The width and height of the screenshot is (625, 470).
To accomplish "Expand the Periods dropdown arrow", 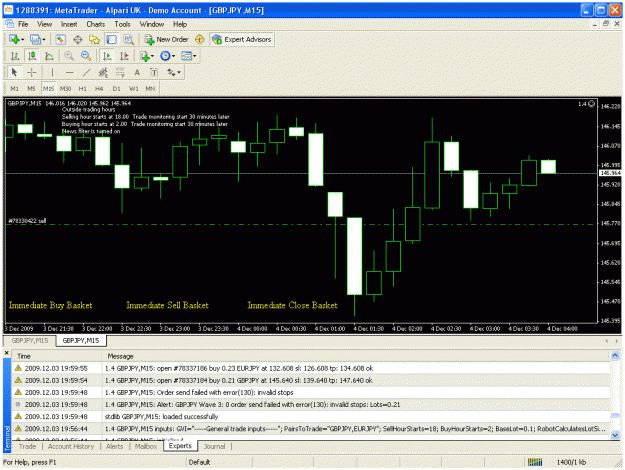I will [x=173, y=56].
